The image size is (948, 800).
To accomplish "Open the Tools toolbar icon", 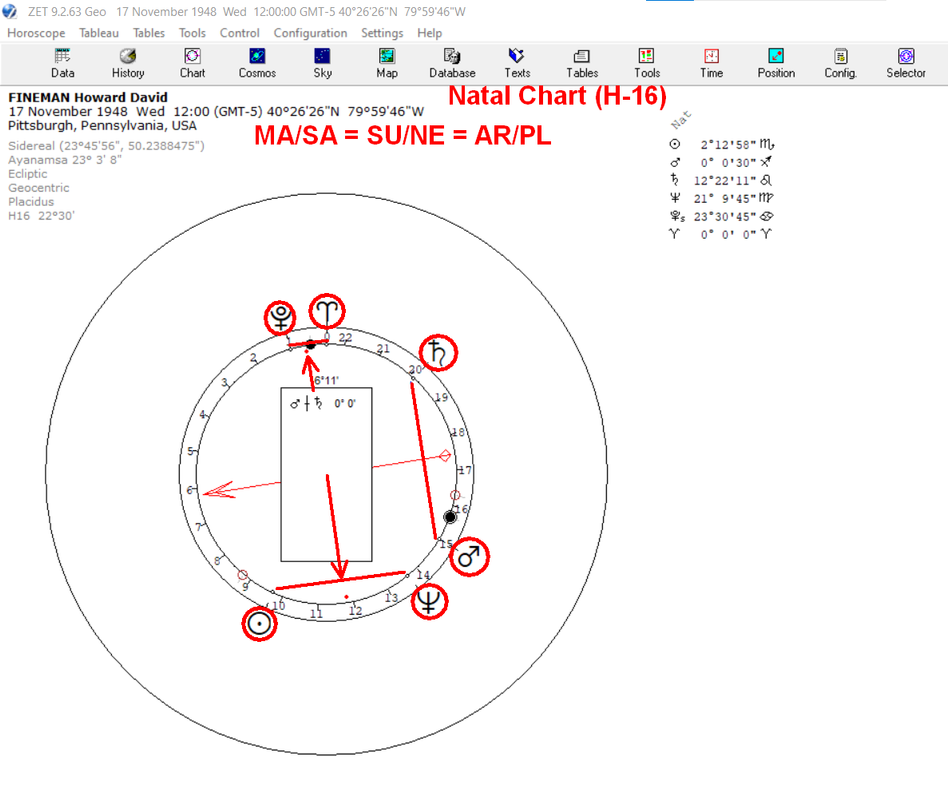I will [x=646, y=63].
